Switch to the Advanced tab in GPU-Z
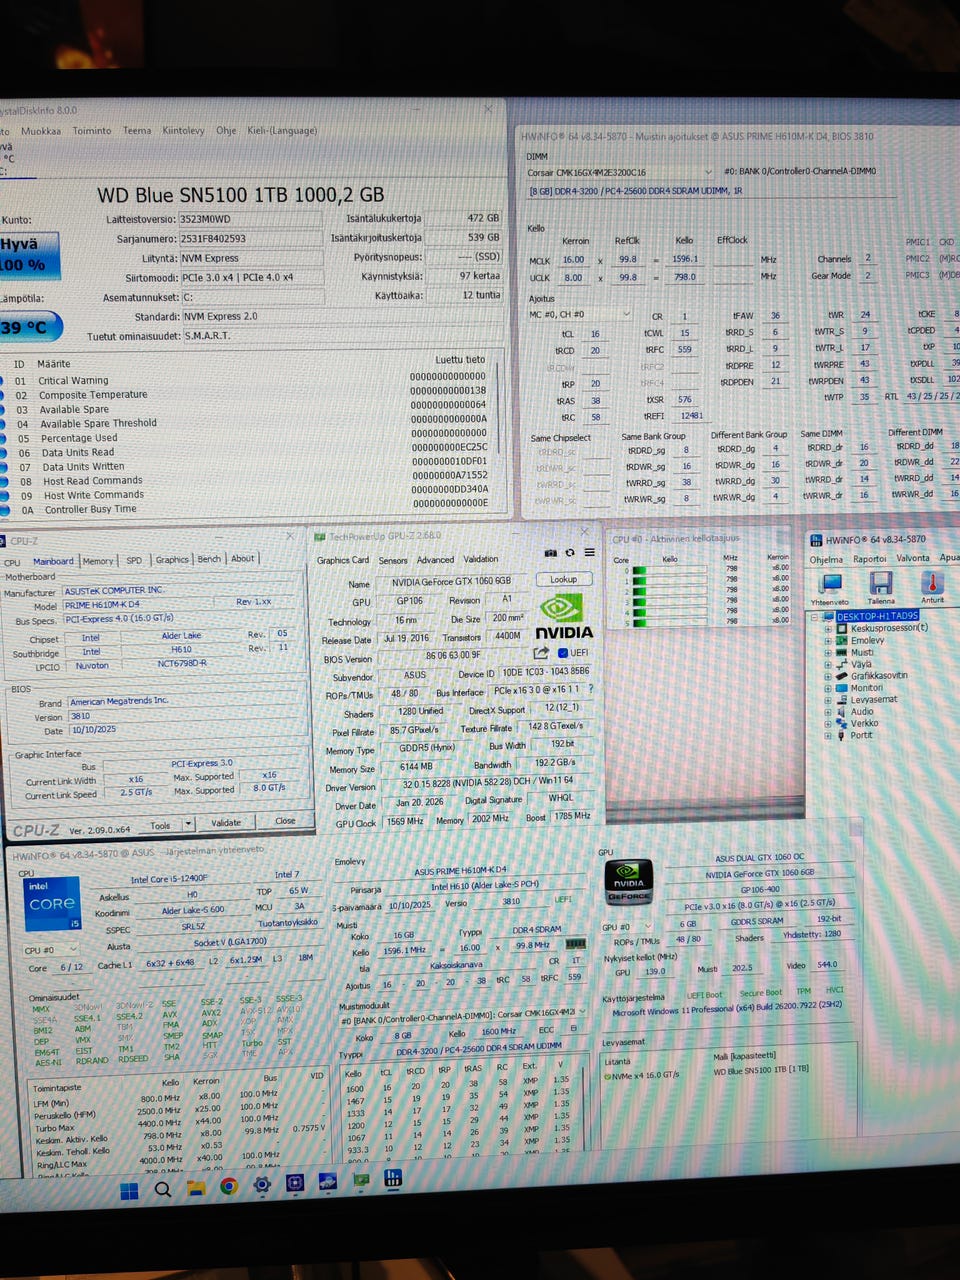The image size is (960, 1280). [435, 560]
